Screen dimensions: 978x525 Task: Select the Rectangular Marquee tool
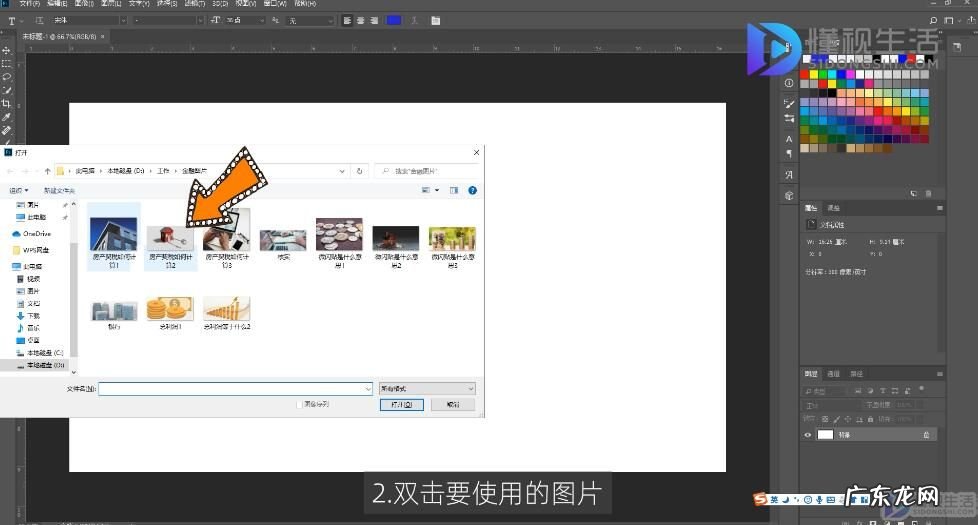click(x=6, y=64)
